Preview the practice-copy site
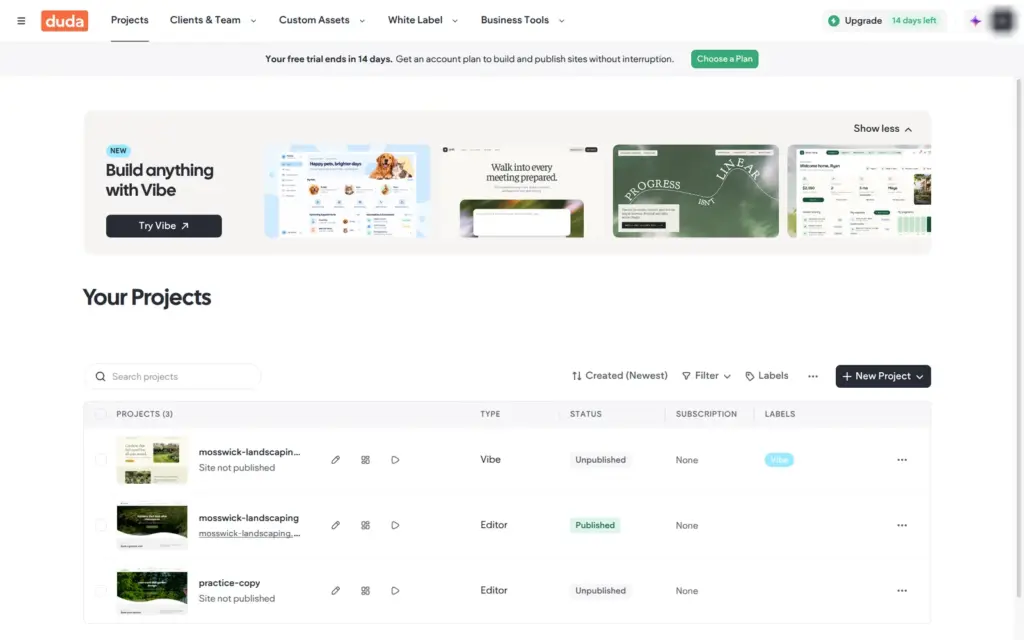 (395, 590)
